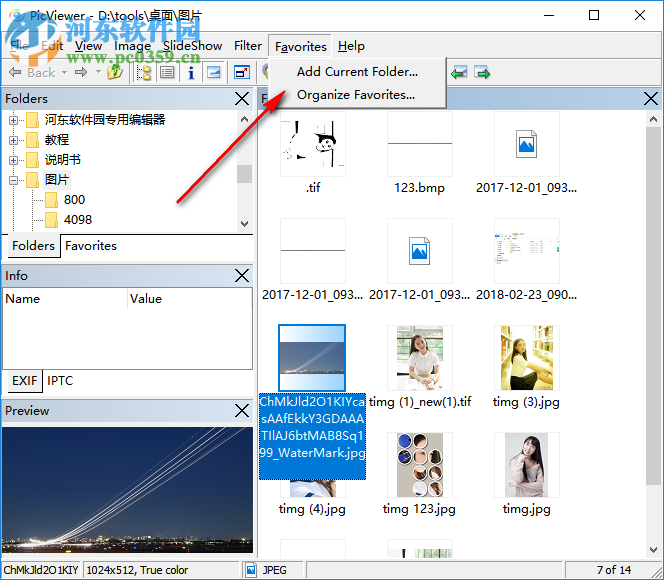Select the 说明书 folder in tree
The height and width of the screenshot is (580, 664).
[x=63, y=160]
